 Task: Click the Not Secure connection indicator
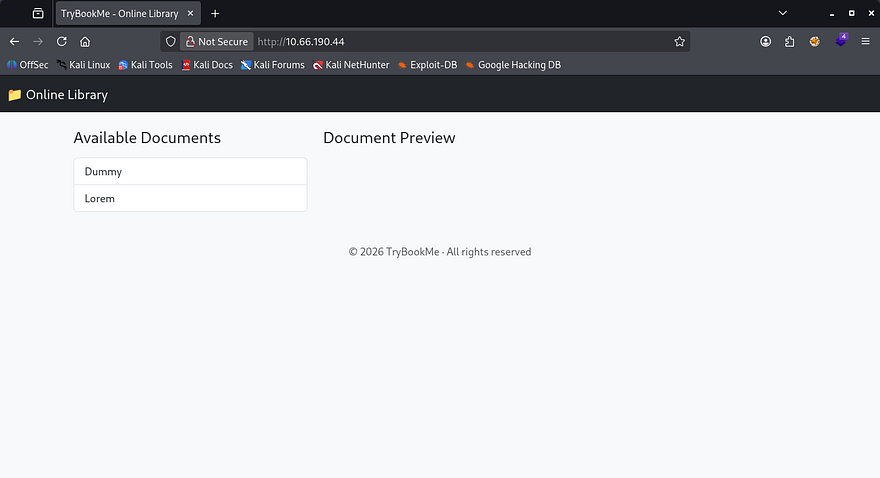click(215, 42)
